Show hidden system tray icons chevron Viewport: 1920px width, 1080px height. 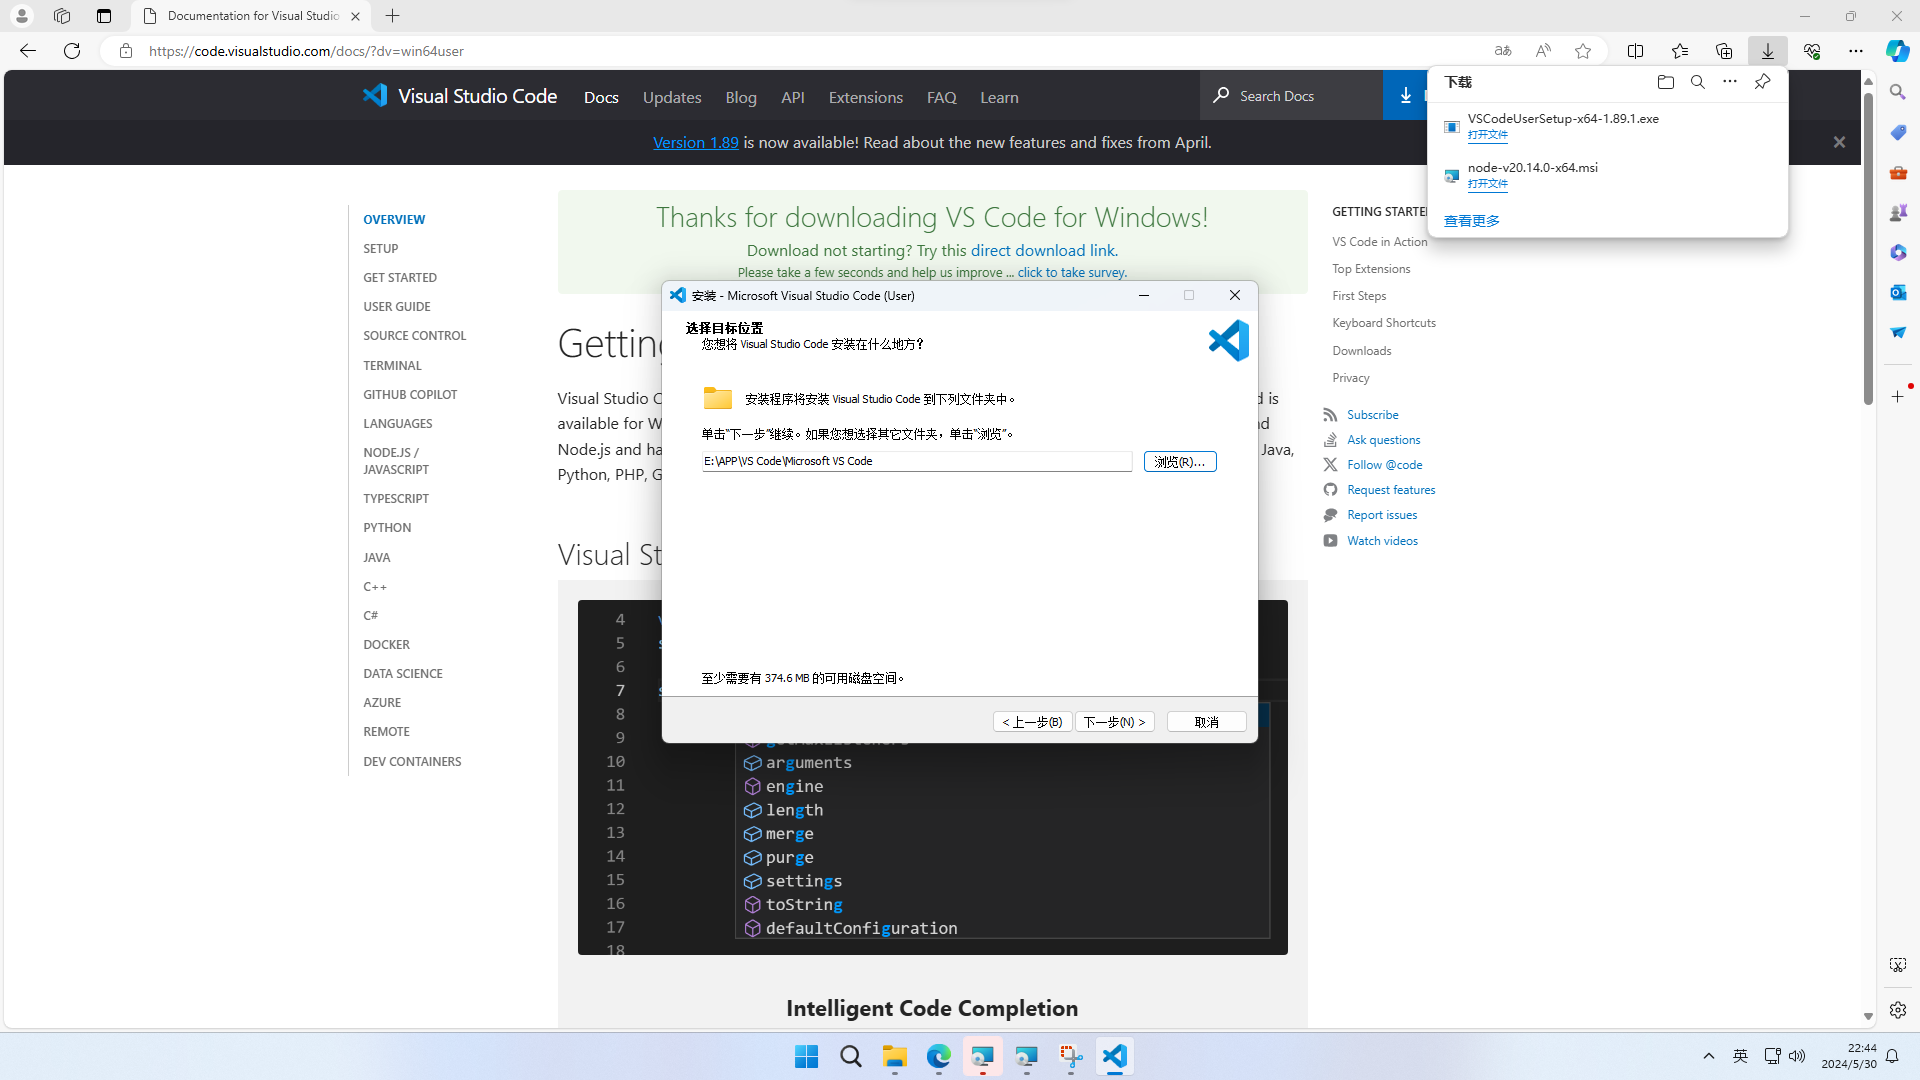[x=1708, y=1056]
